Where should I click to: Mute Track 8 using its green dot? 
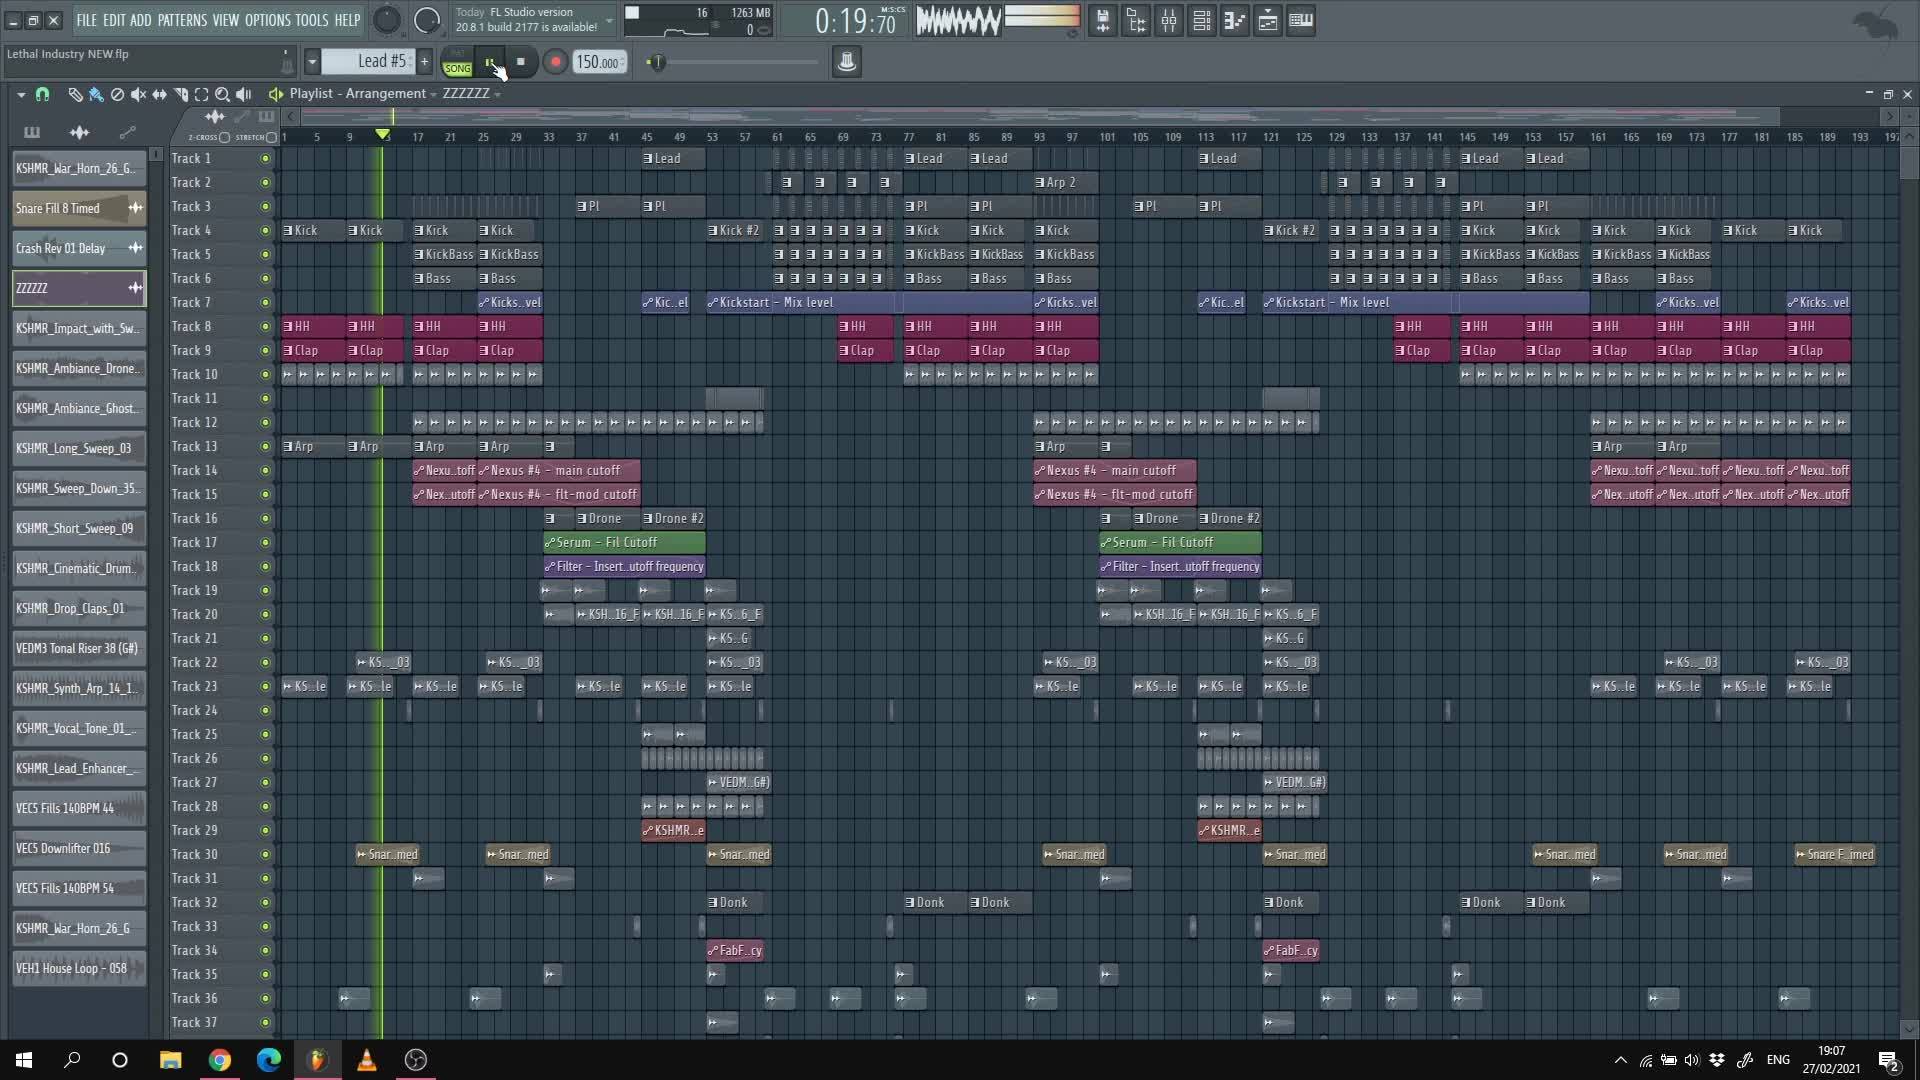(x=265, y=326)
